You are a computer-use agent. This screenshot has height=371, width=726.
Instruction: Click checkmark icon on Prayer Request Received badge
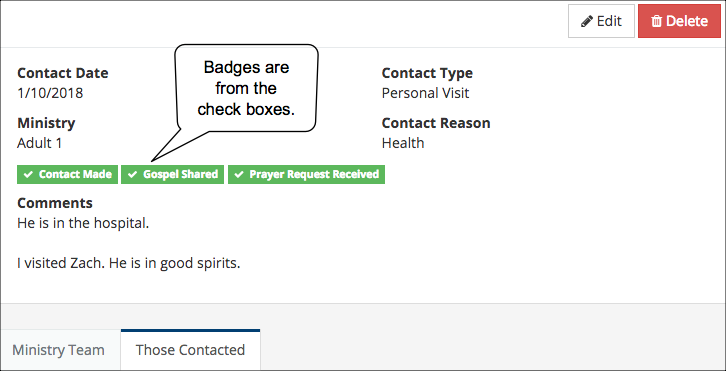[x=239, y=175]
